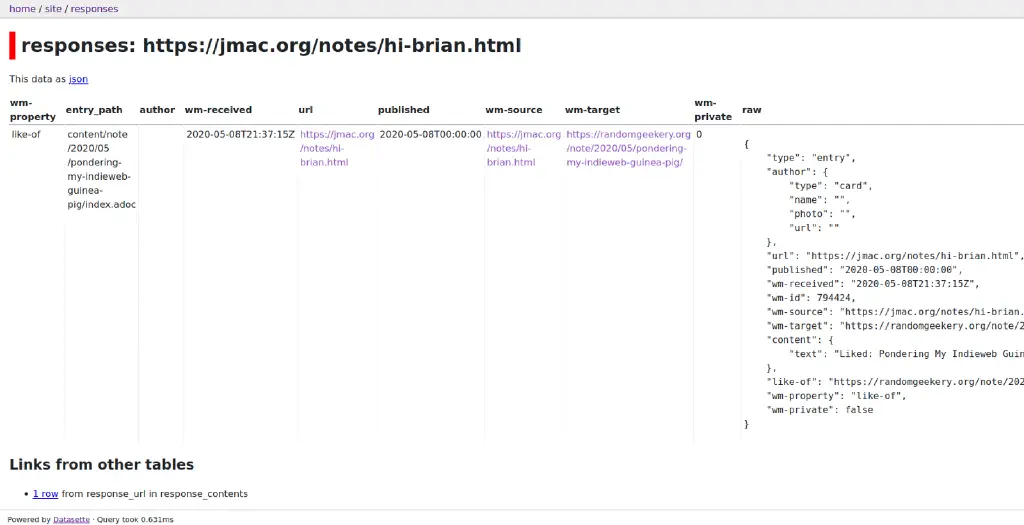The height and width of the screenshot is (525, 1024).
Task: Select the entry_path column header
Action: pos(94,110)
